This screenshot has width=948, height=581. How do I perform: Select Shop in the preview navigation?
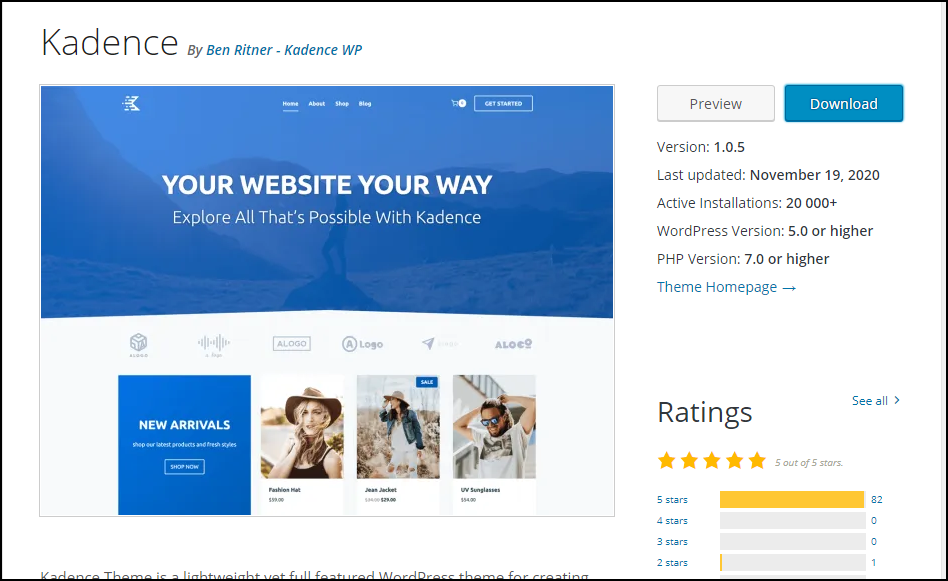click(342, 103)
